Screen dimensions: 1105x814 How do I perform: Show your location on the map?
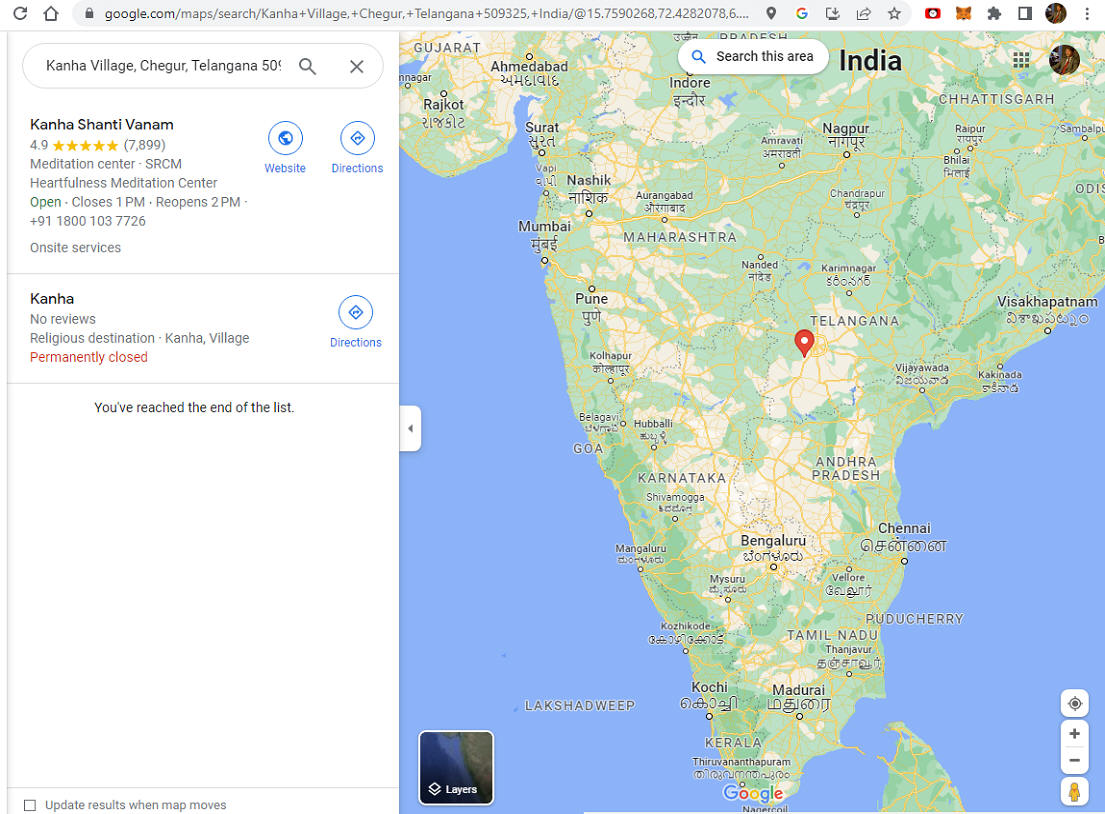pos(1075,703)
